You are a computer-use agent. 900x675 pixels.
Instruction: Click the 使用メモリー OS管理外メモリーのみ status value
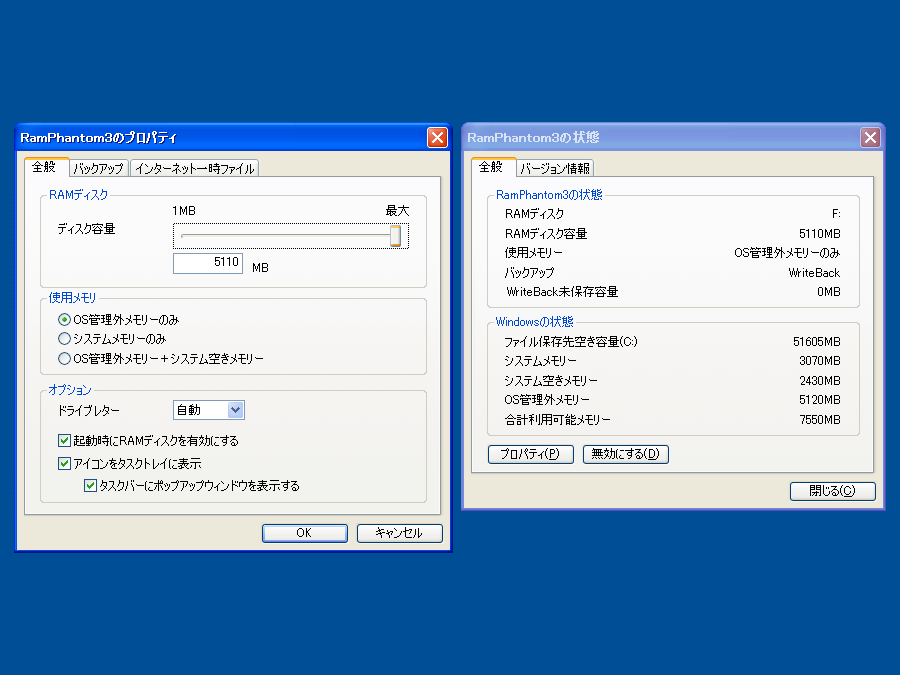787,253
